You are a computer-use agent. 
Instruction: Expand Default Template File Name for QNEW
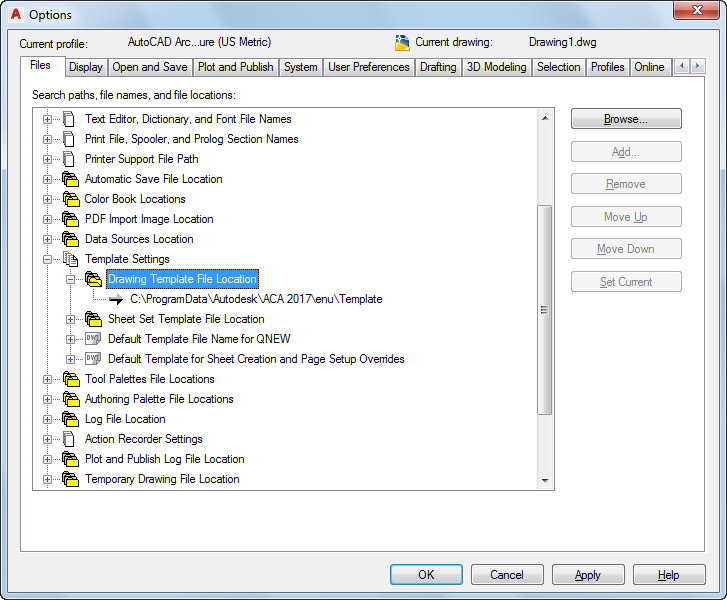(x=70, y=339)
